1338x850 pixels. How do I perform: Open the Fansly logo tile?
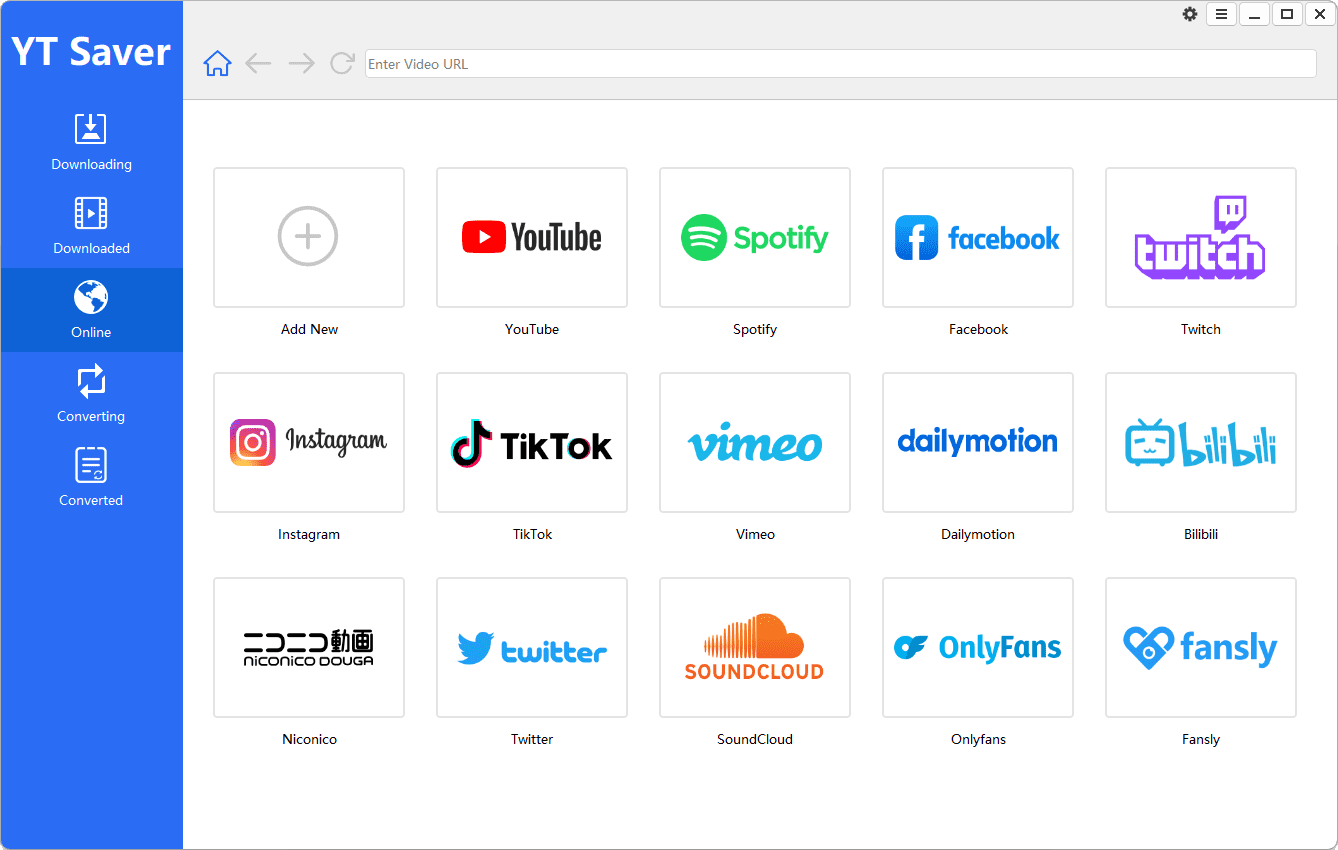coord(1201,648)
